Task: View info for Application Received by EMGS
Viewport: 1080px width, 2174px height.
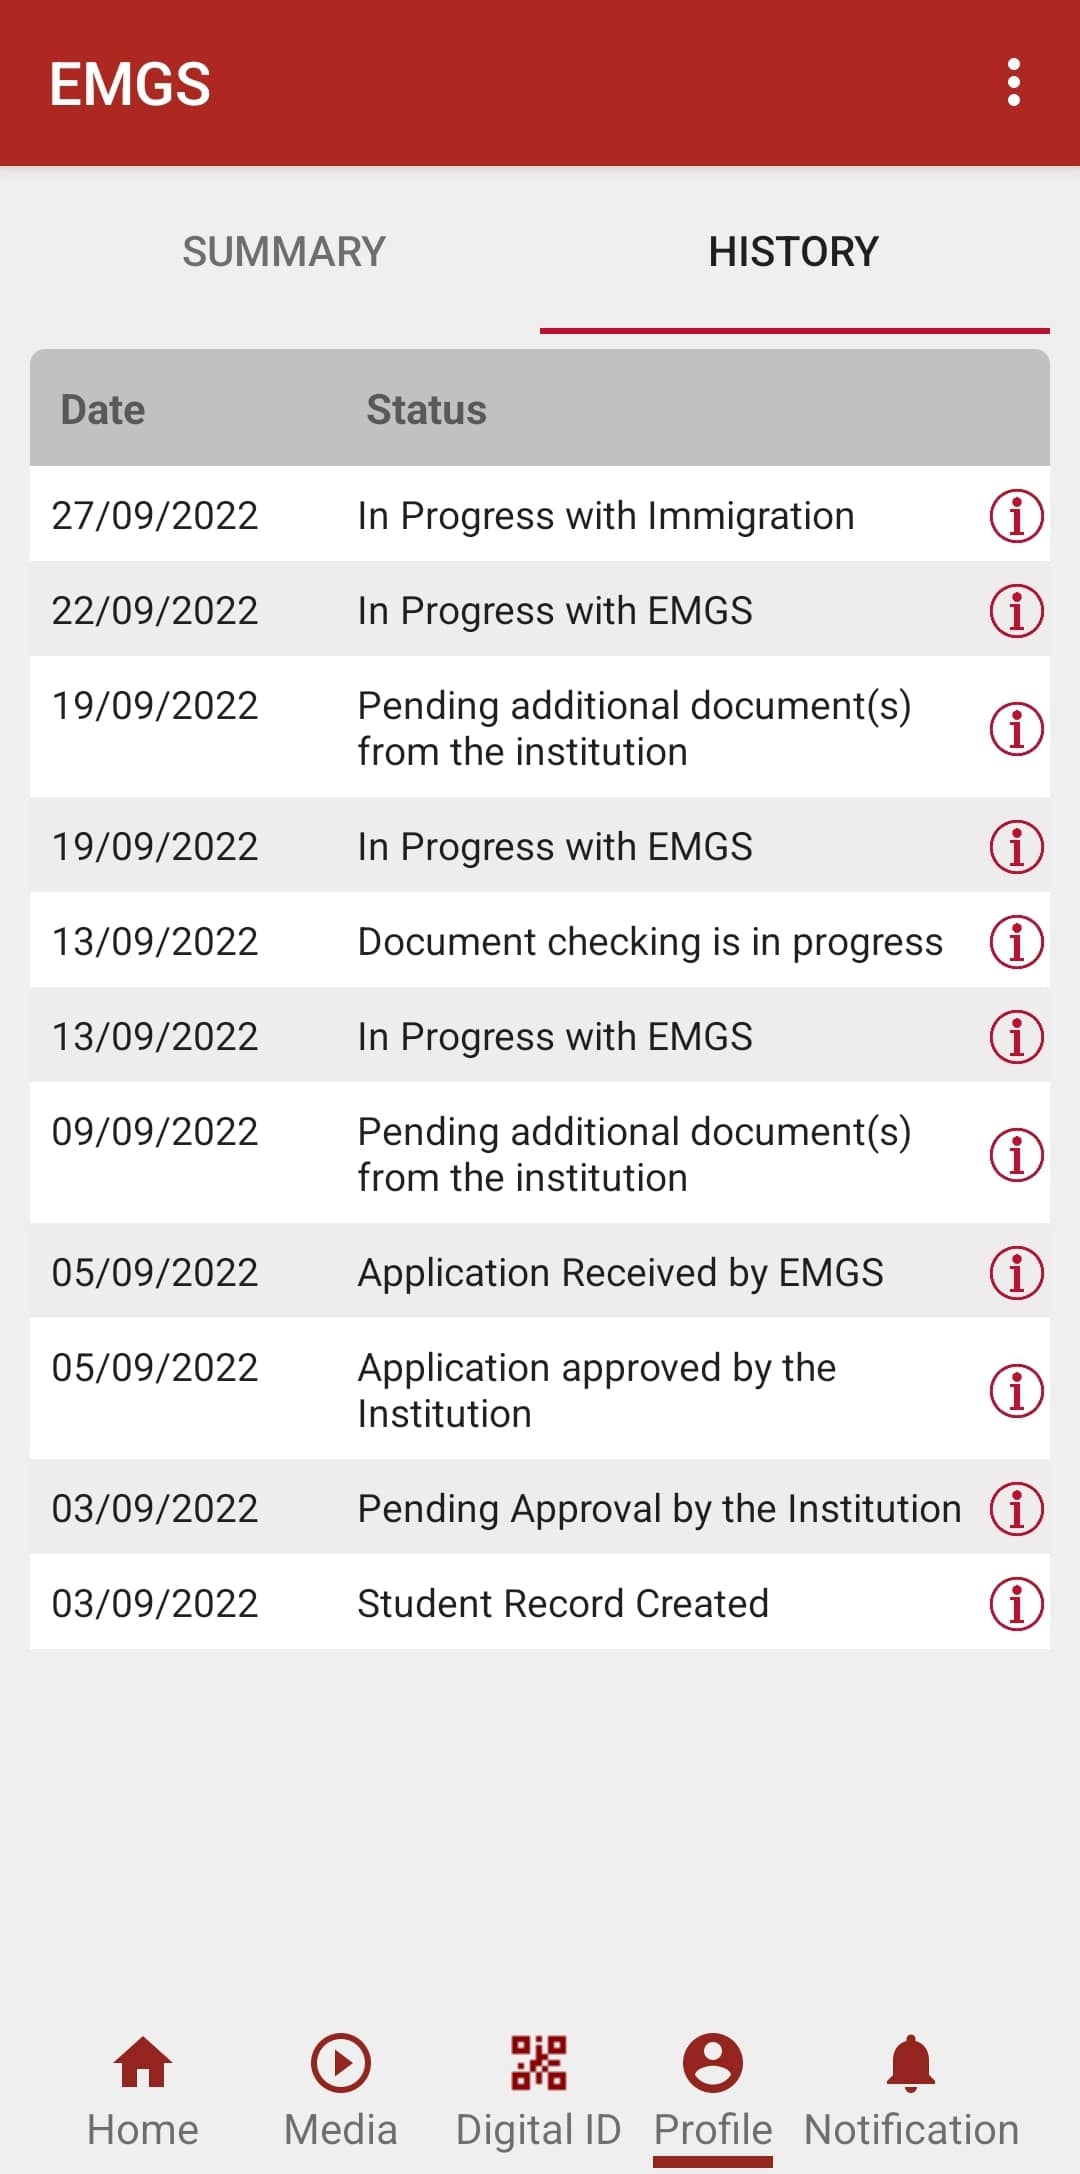Action: (x=1016, y=1273)
